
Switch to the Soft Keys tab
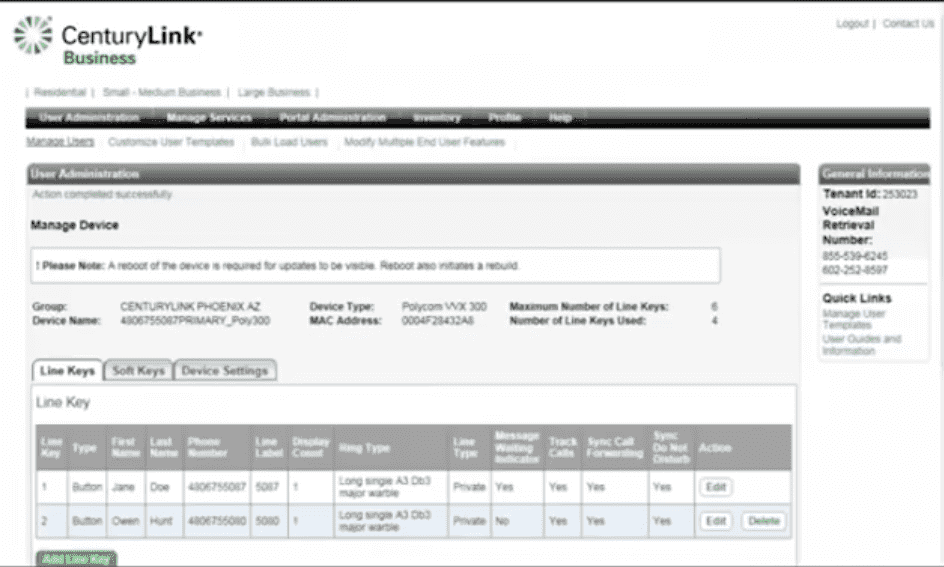click(138, 371)
